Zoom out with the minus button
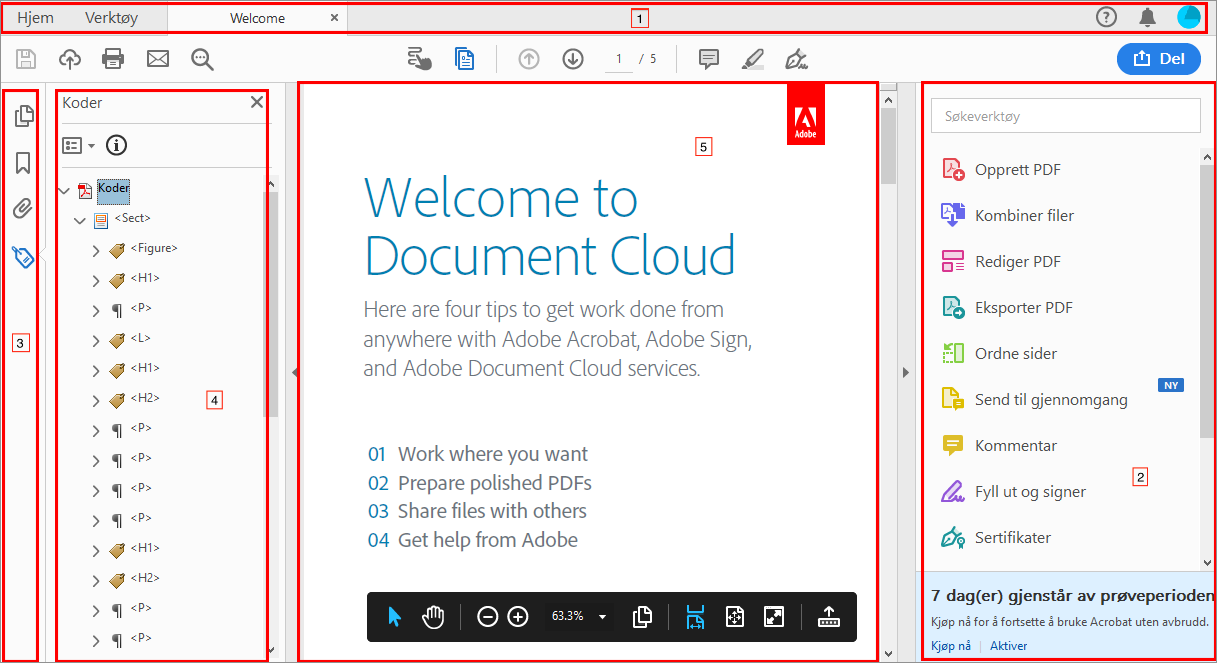 [x=488, y=617]
